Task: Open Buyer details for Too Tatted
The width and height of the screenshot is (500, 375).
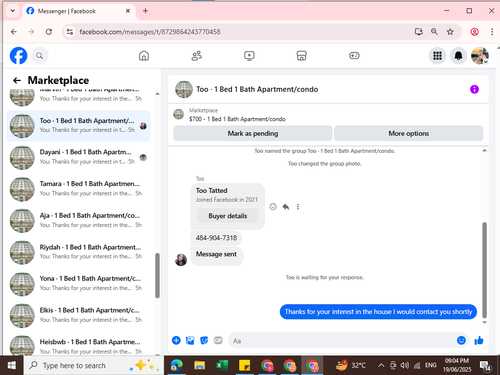Action: (x=228, y=216)
